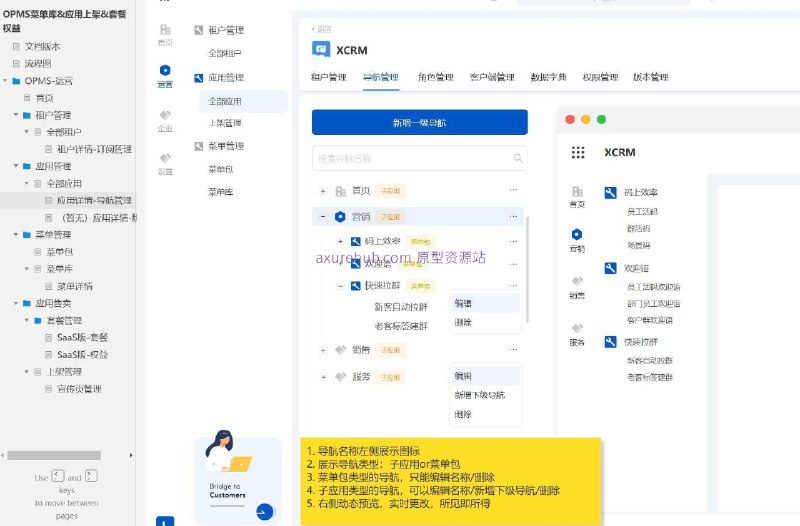This screenshot has width=800, height=526.
Task: Choose 删除 in the 快速拉群 popup menu
Action: pyautogui.click(x=485, y=322)
